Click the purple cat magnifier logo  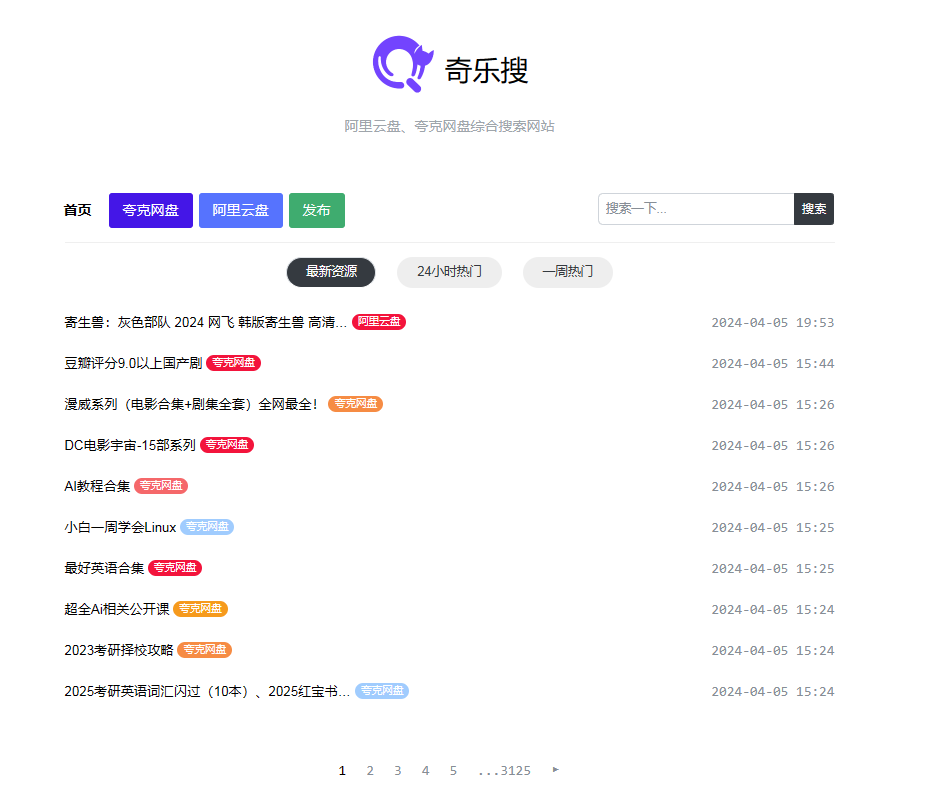(x=403, y=64)
